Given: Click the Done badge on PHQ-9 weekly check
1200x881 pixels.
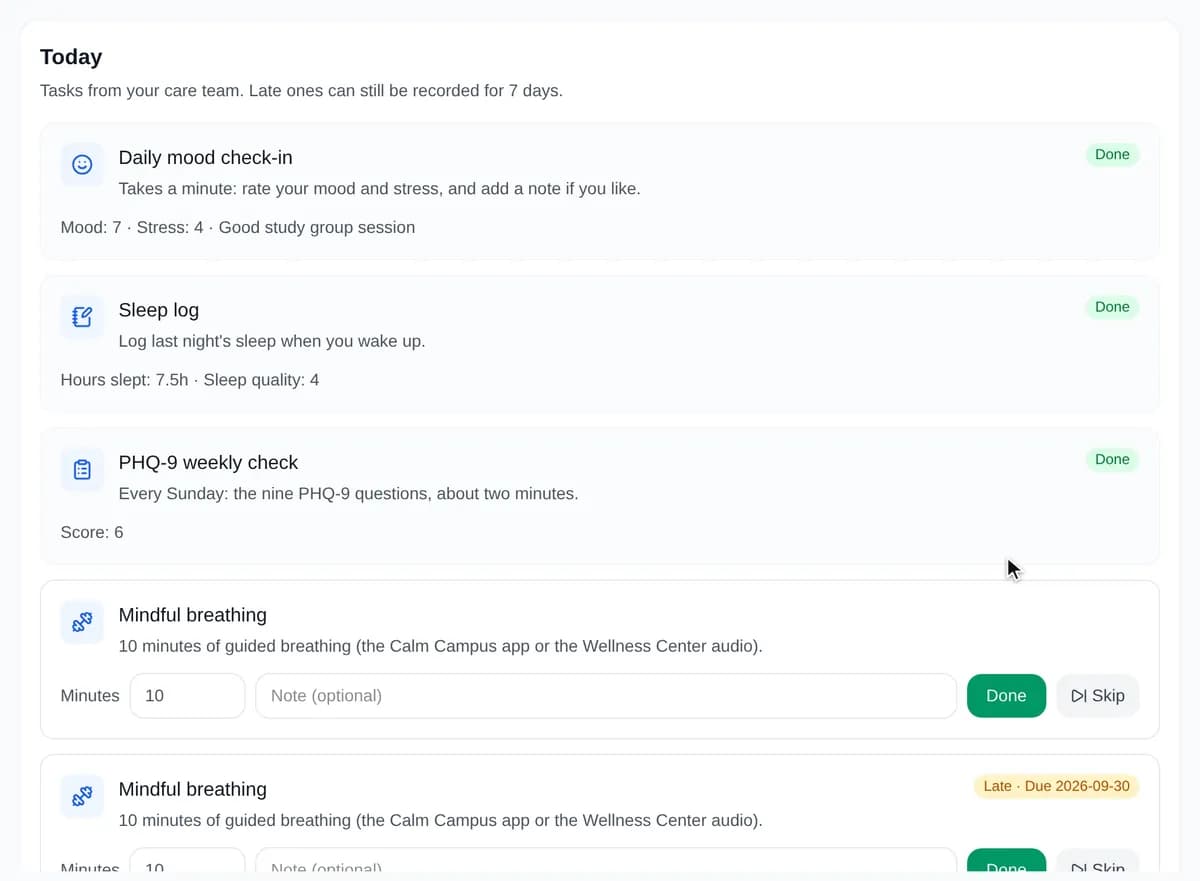Looking at the screenshot, I should click(x=1112, y=459).
